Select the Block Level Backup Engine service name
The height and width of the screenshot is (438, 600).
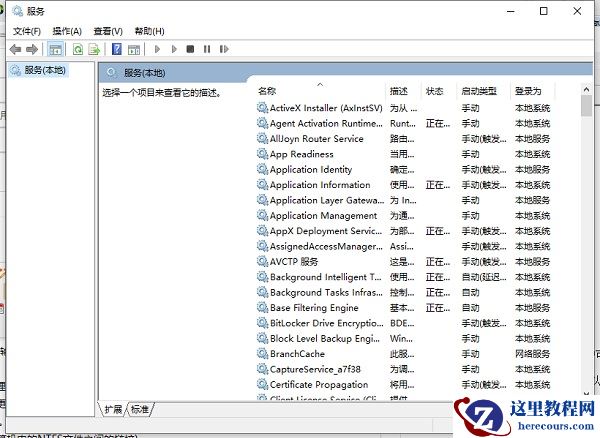325,339
